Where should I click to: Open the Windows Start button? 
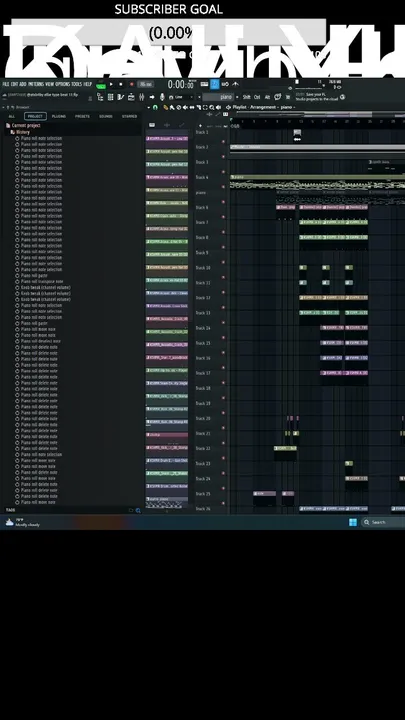coord(353,522)
